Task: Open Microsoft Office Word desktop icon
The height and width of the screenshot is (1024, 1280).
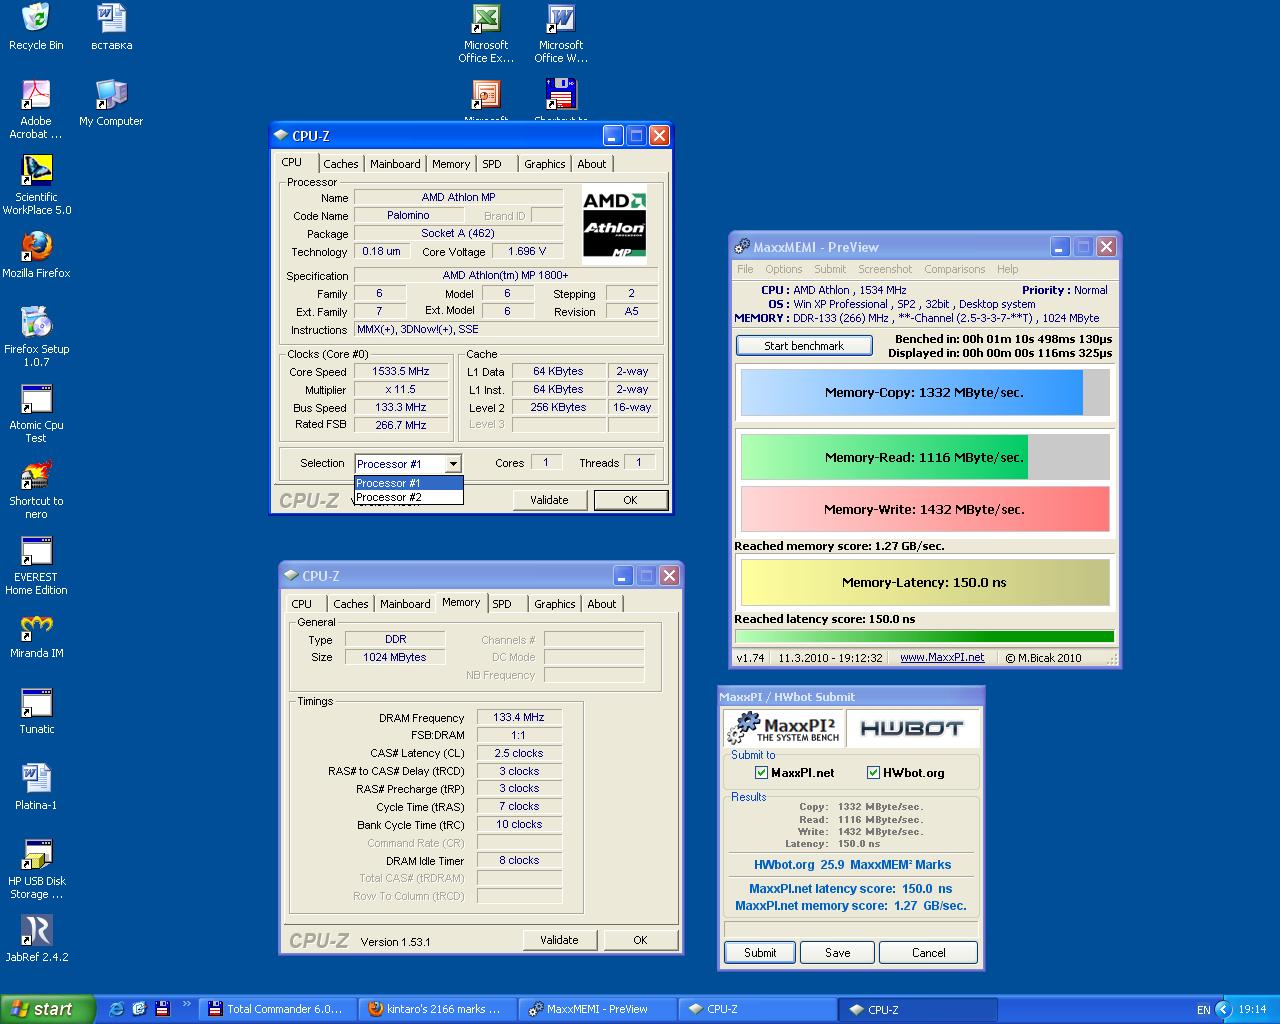Action: click(561, 33)
